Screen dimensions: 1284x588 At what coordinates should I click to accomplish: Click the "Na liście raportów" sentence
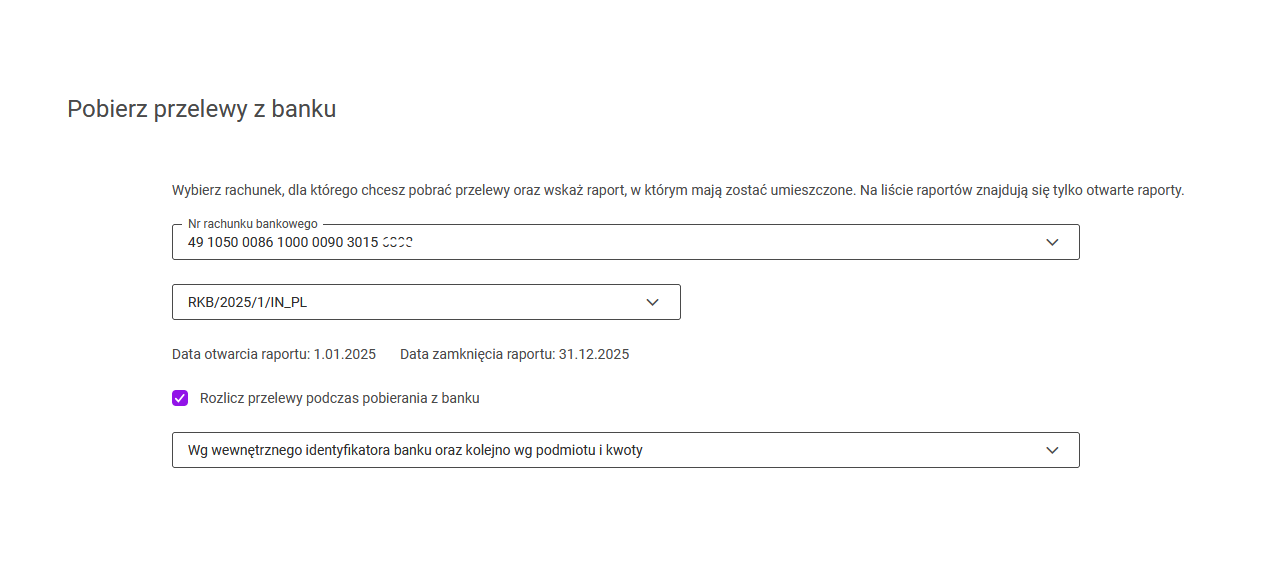(1022, 190)
